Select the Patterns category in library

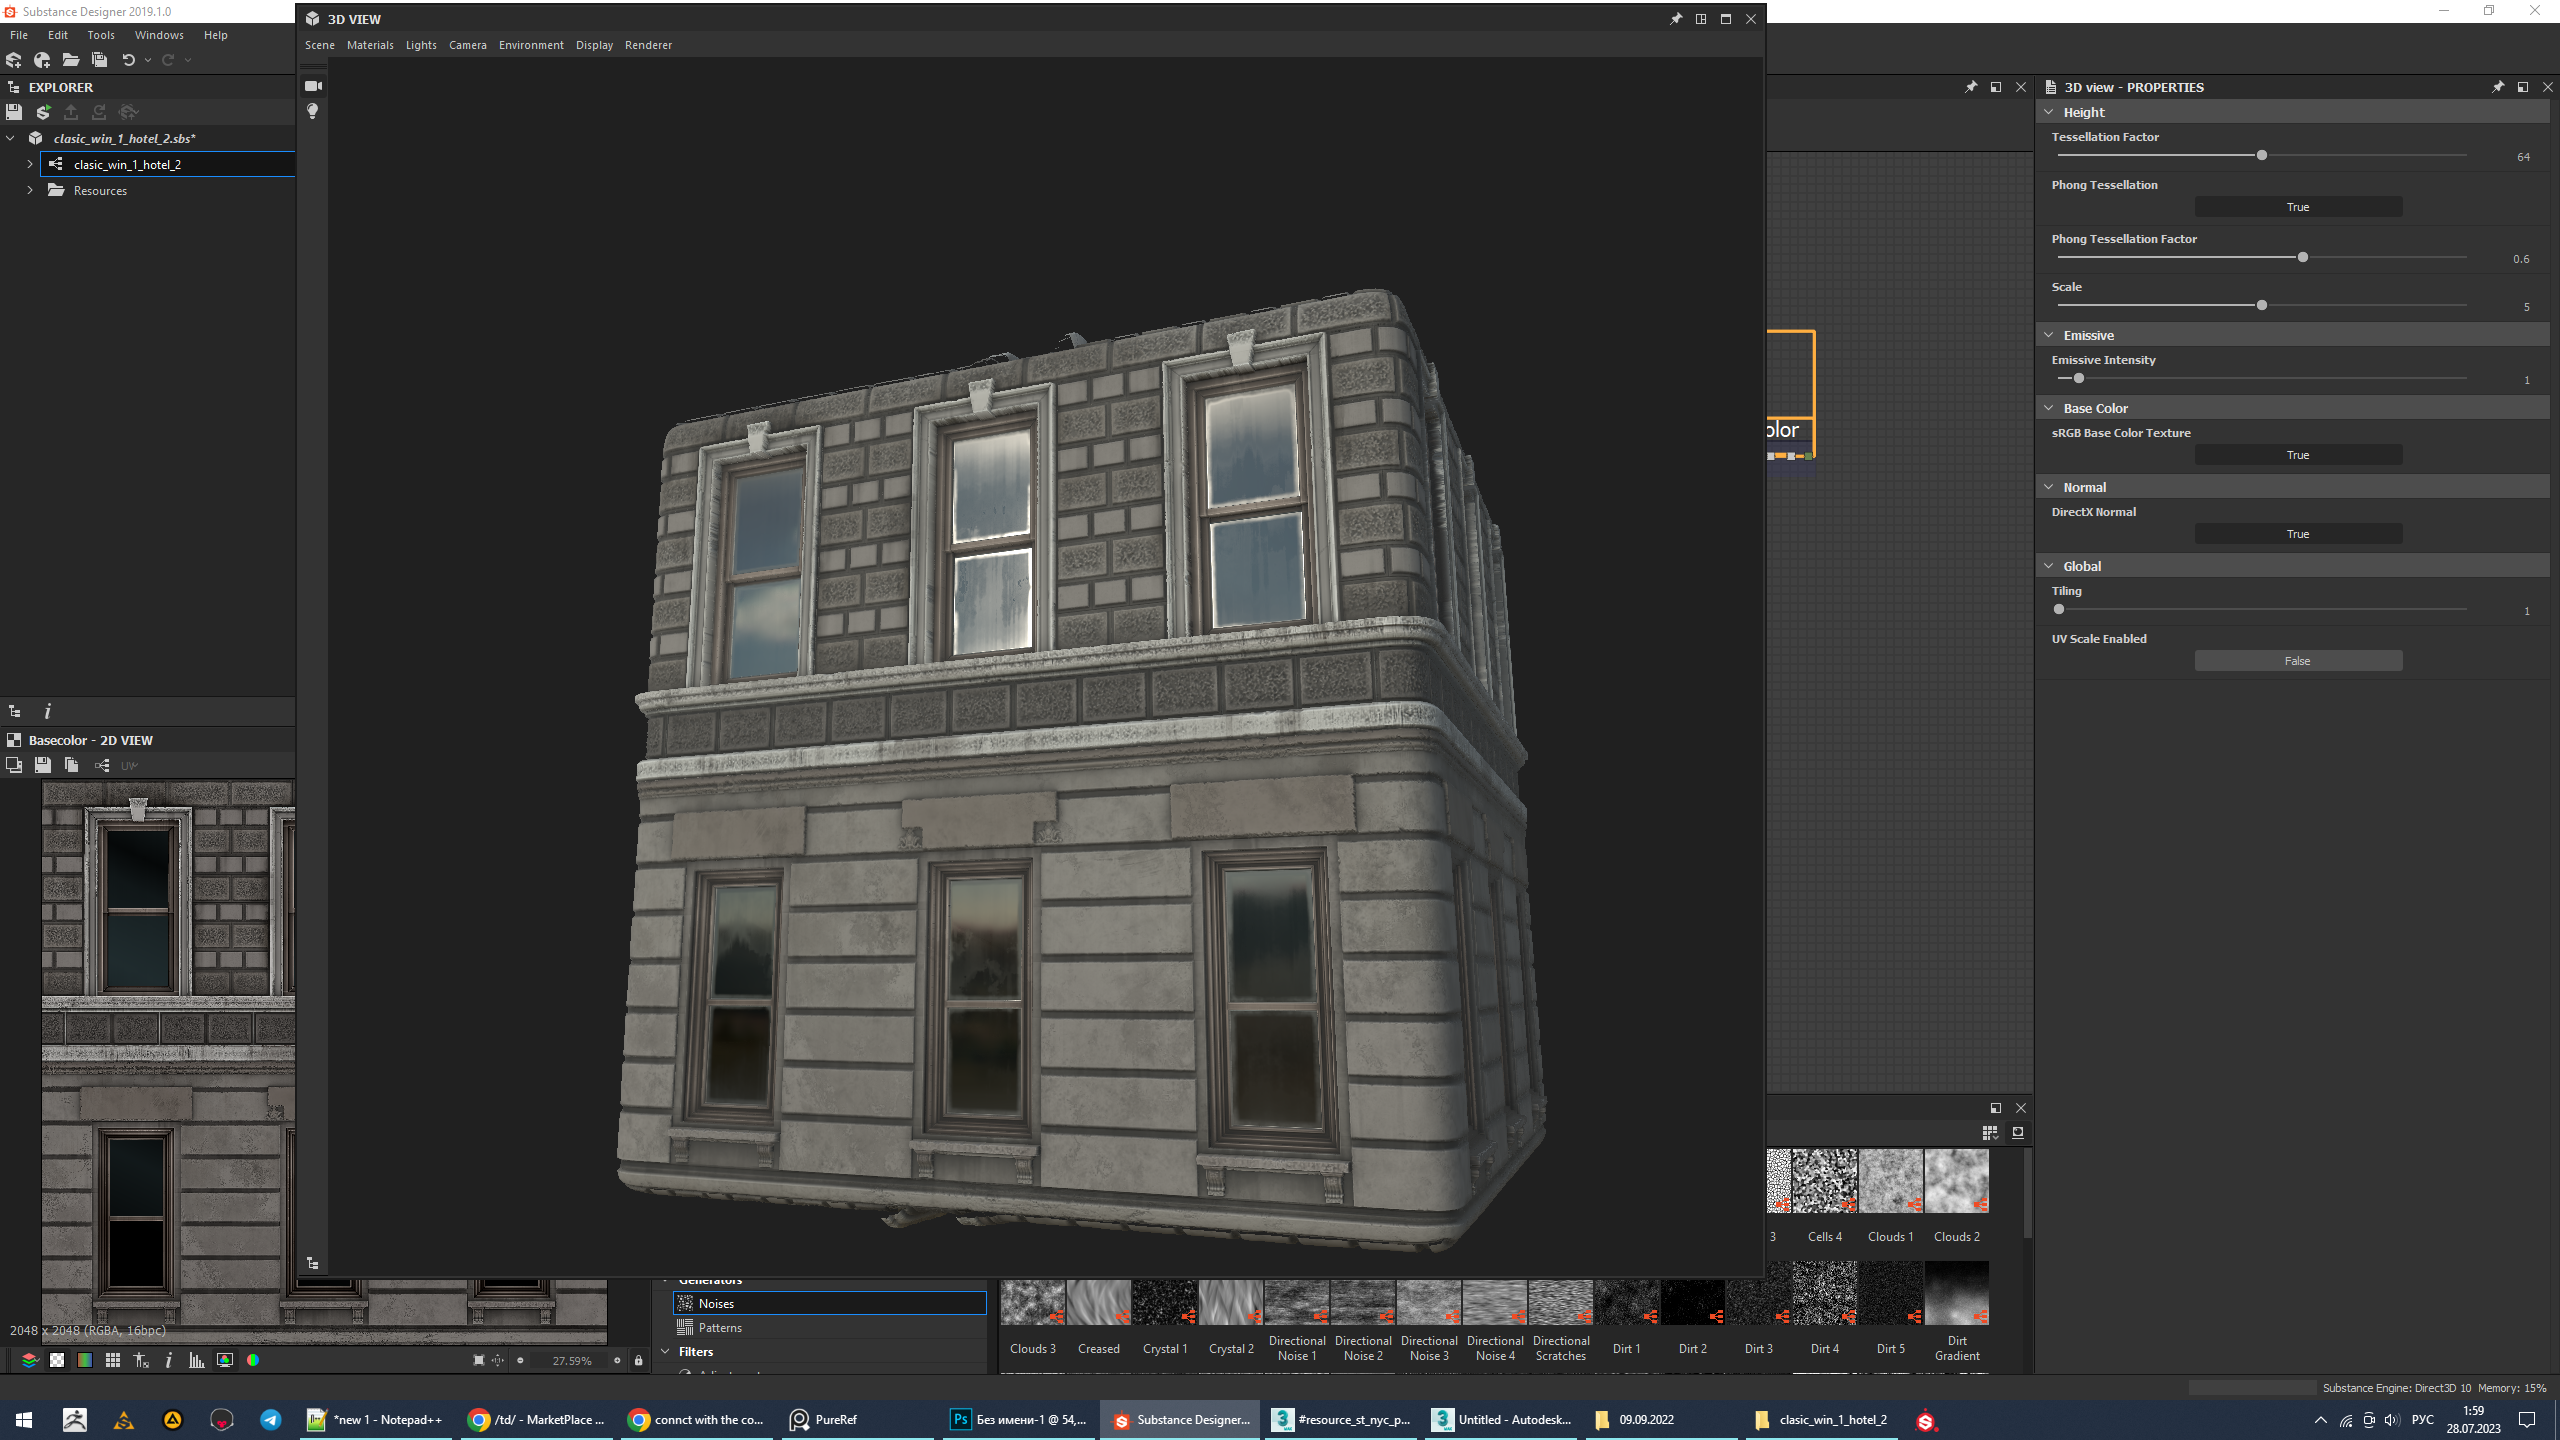[720, 1328]
